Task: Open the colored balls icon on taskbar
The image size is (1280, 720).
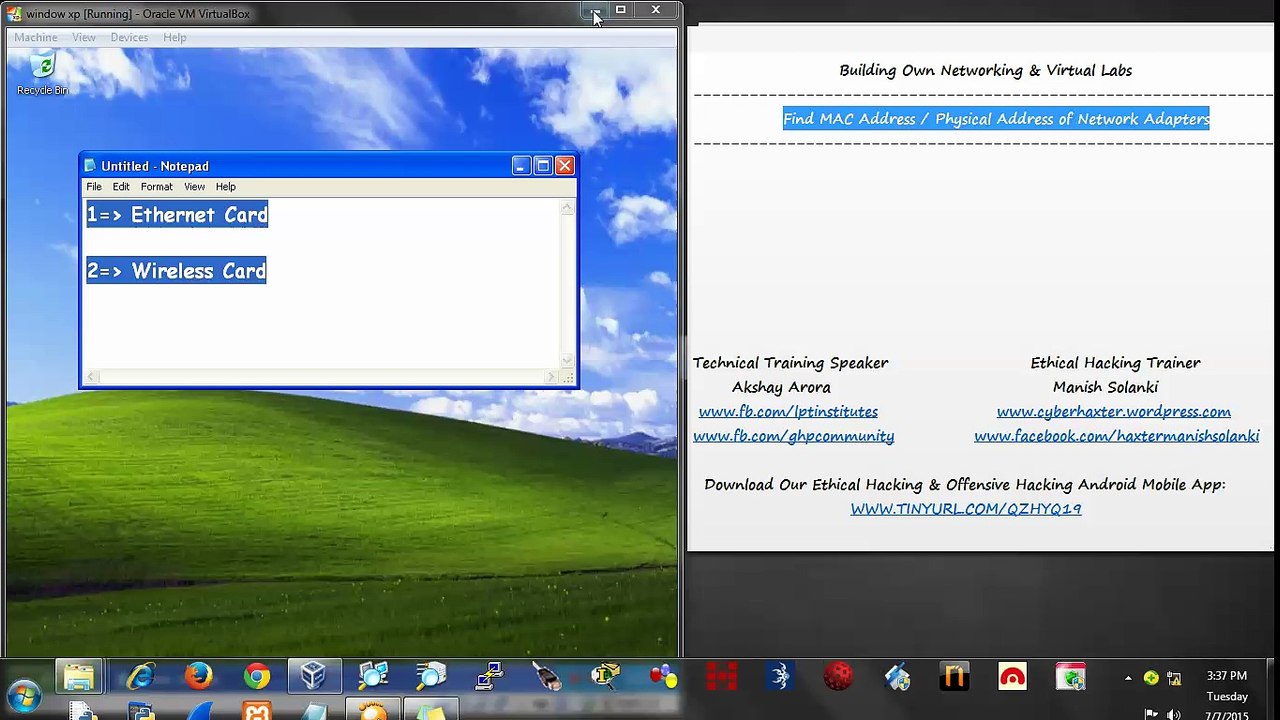Action: (x=663, y=677)
